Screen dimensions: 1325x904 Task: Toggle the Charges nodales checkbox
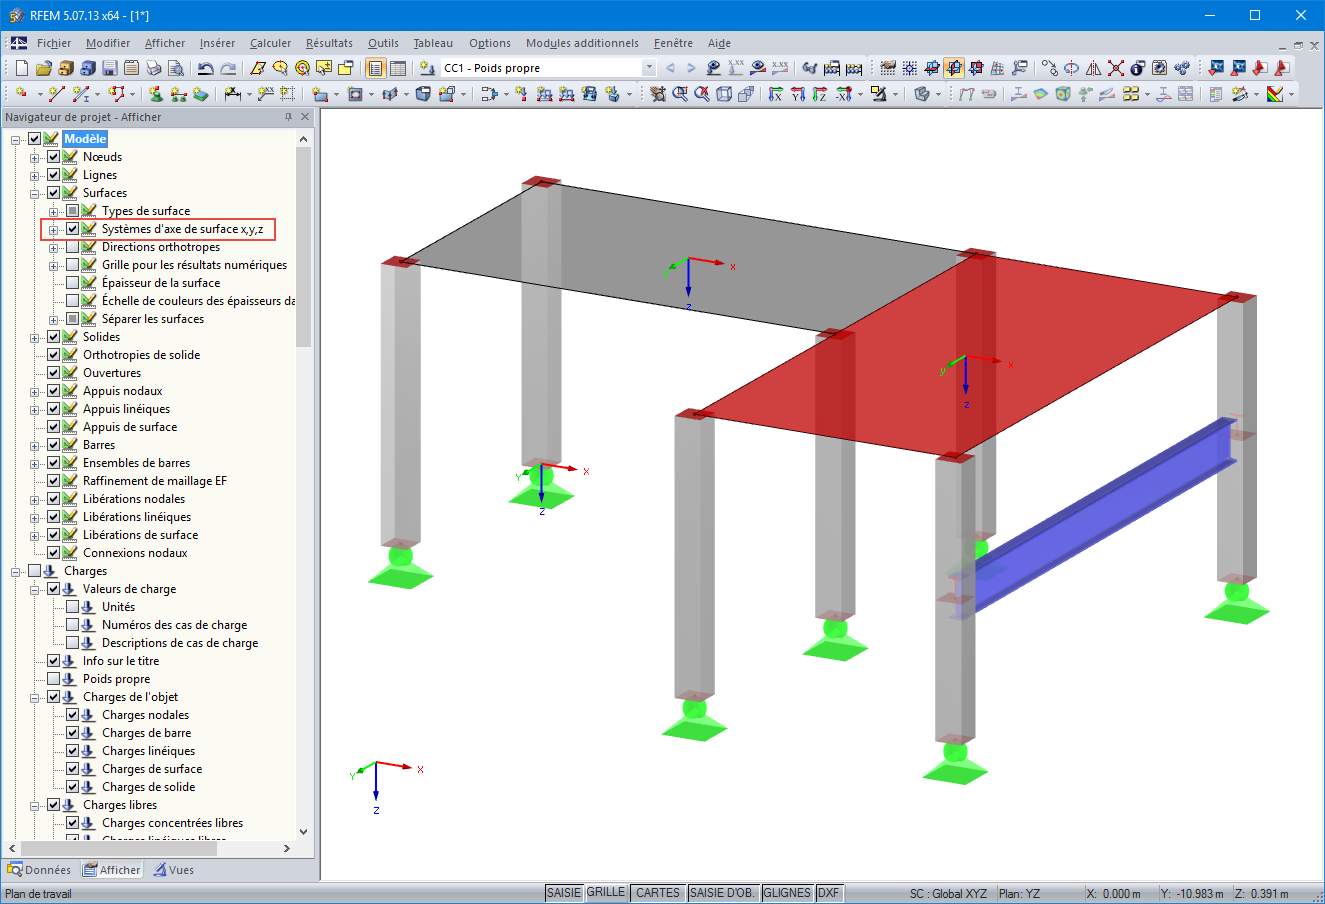click(73, 715)
